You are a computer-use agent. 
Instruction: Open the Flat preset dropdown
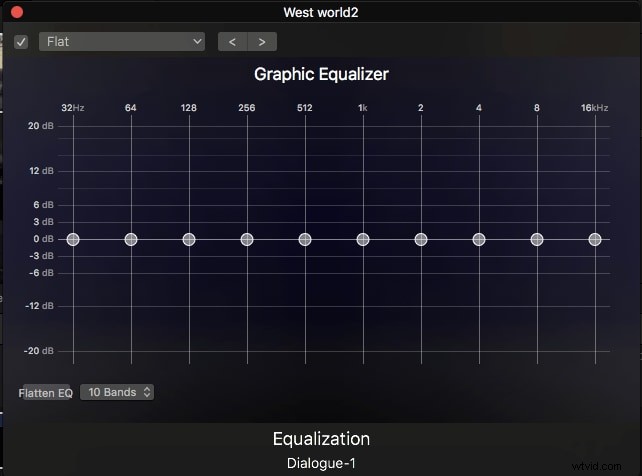(x=122, y=42)
